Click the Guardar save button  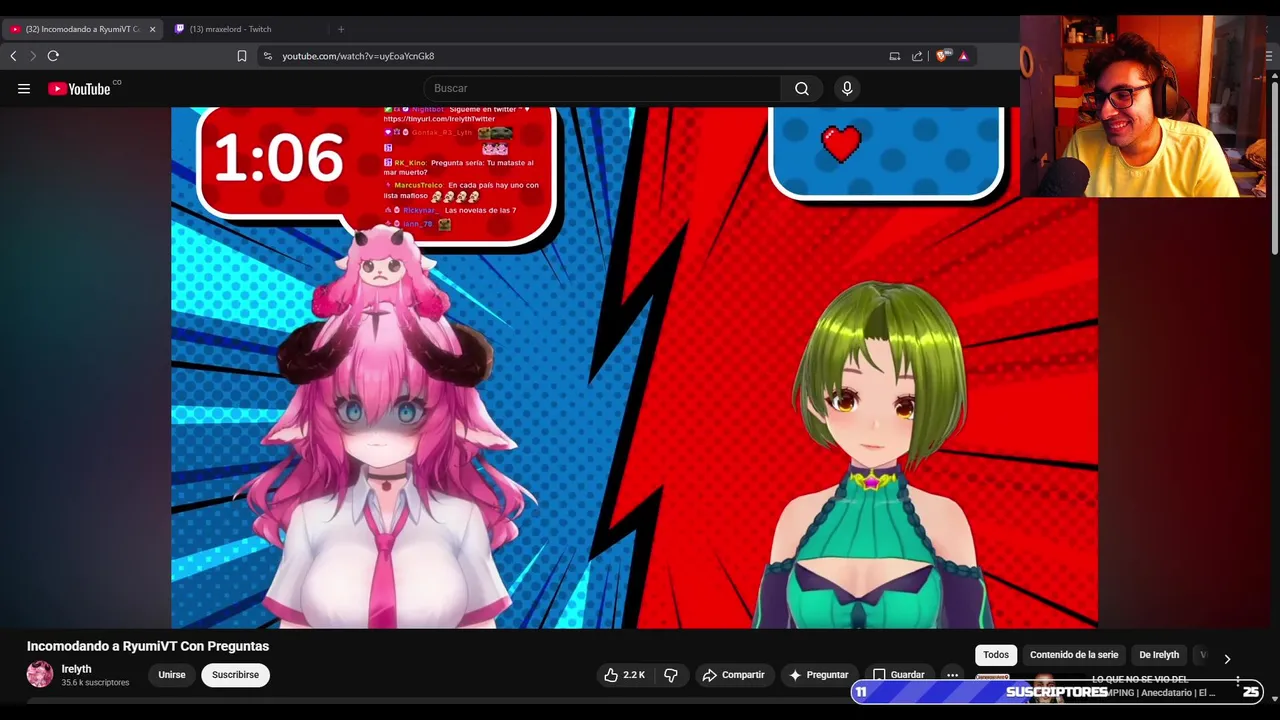pyautogui.click(x=898, y=675)
